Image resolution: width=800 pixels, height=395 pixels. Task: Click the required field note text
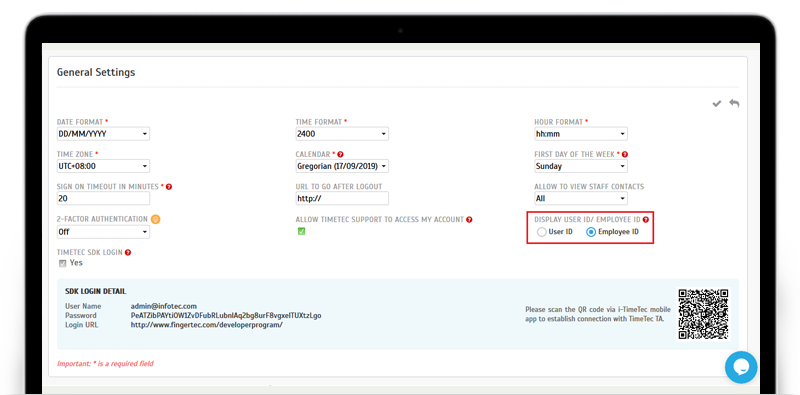coord(105,364)
